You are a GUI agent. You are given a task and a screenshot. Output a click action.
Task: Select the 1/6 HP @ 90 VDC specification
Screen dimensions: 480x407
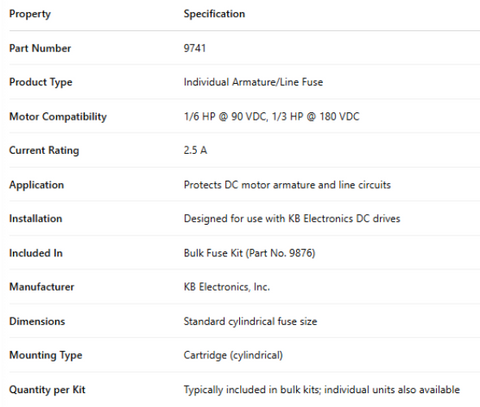point(226,117)
